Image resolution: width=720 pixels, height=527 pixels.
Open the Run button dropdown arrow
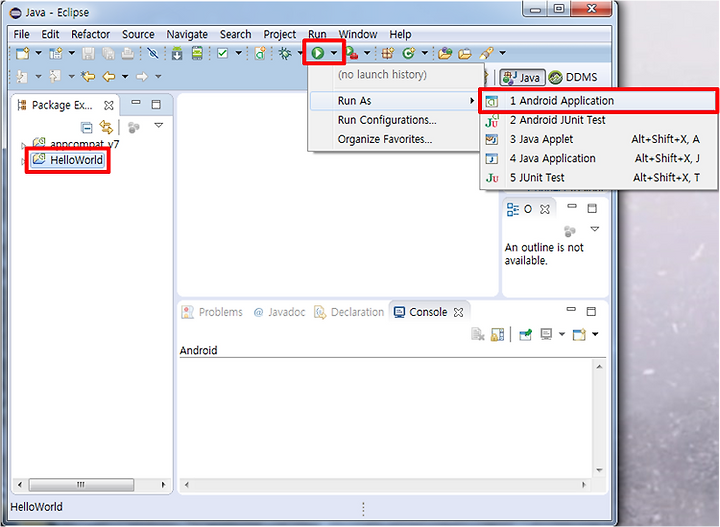[x=334, y=53]
